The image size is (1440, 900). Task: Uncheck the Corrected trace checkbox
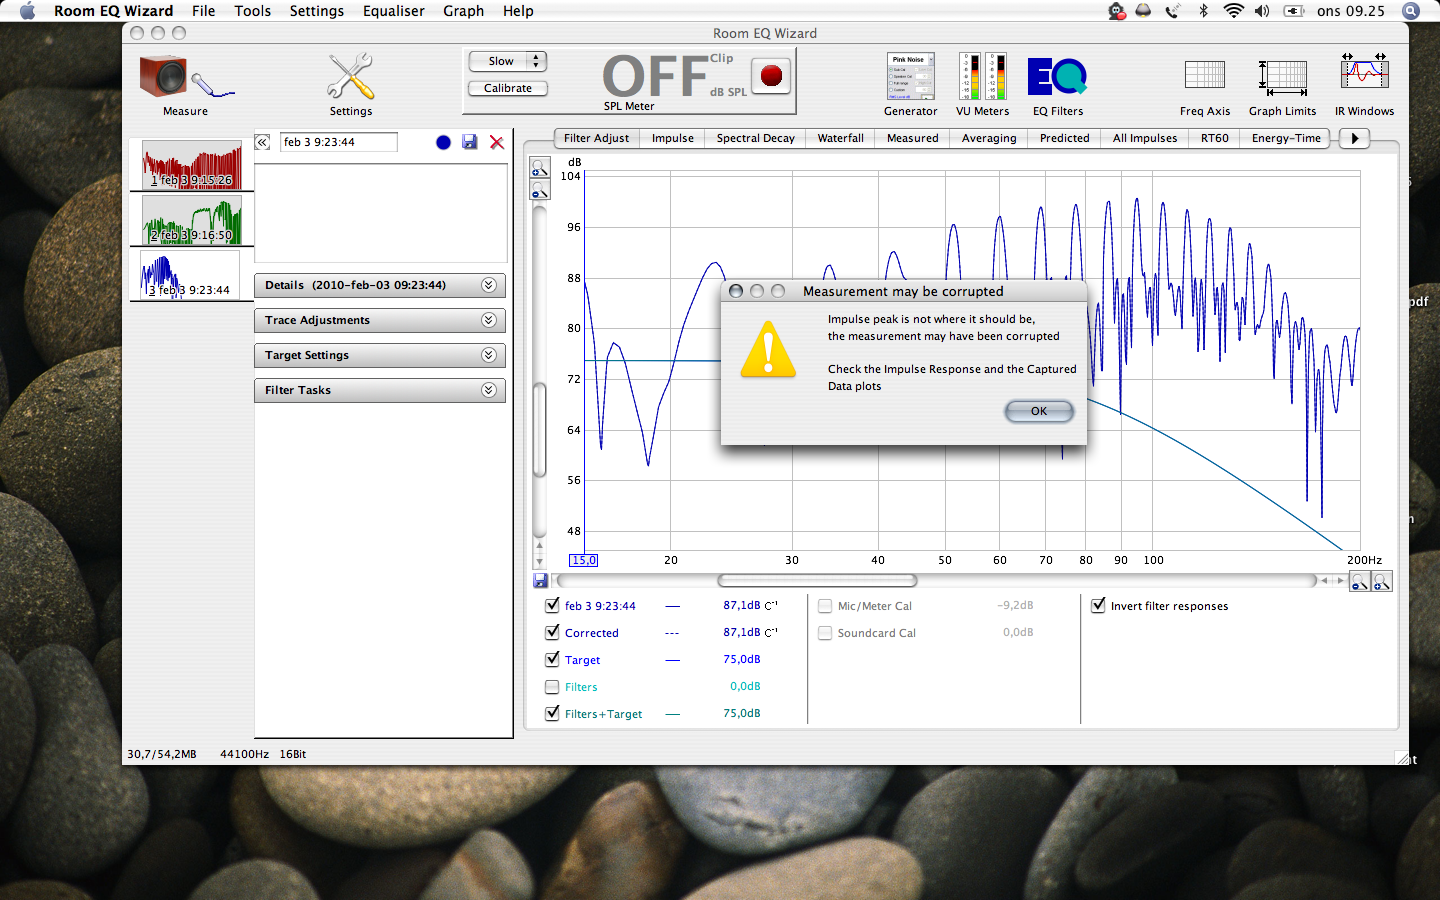[552, 632]
